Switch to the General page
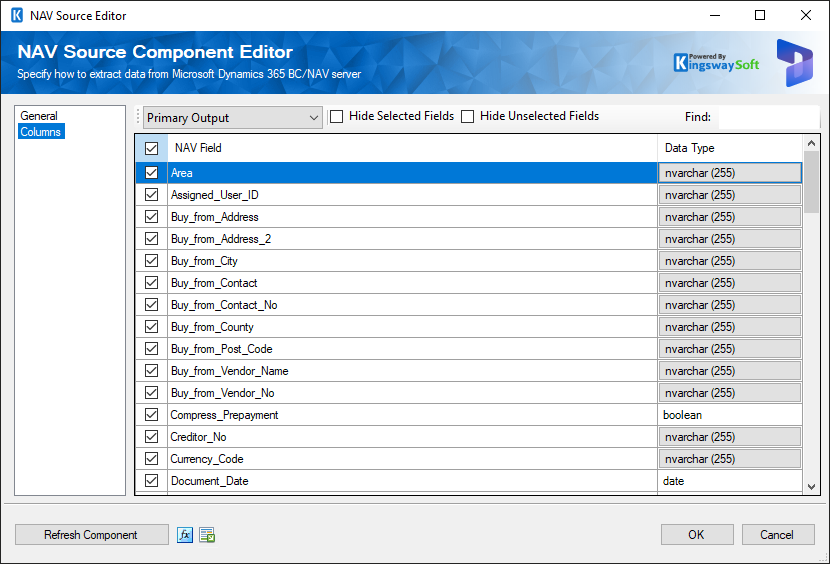 [39, 115]
